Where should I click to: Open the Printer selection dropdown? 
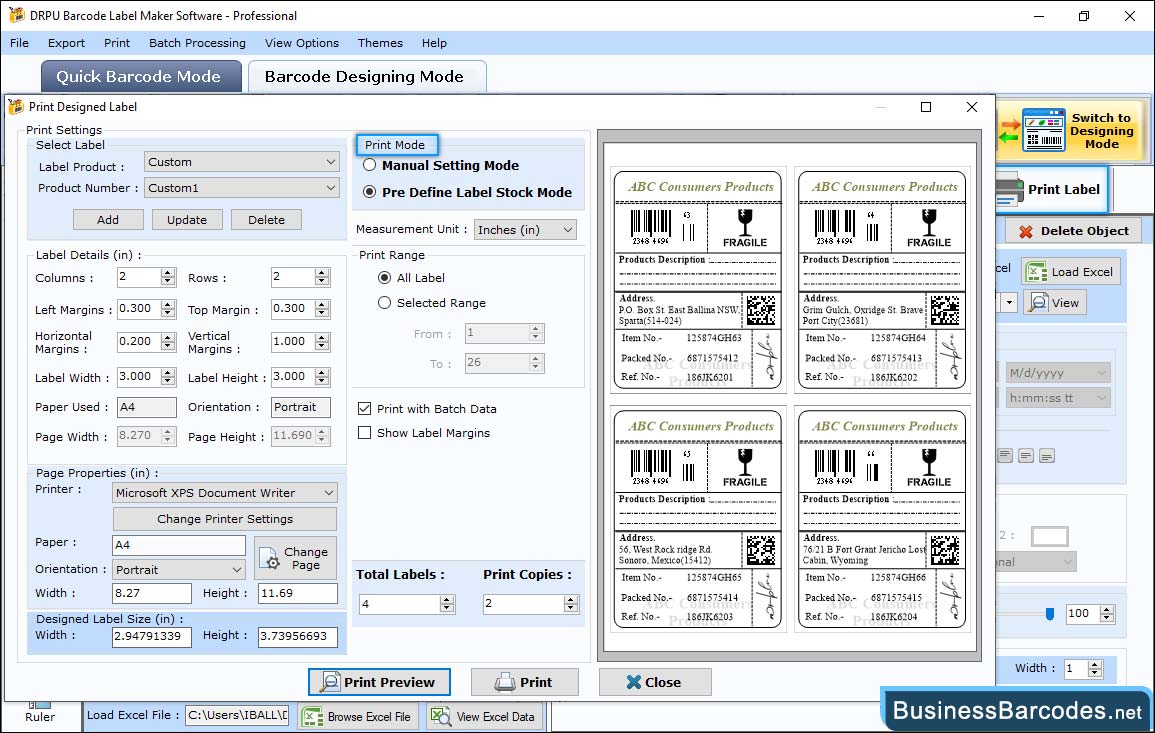(225, 493)
